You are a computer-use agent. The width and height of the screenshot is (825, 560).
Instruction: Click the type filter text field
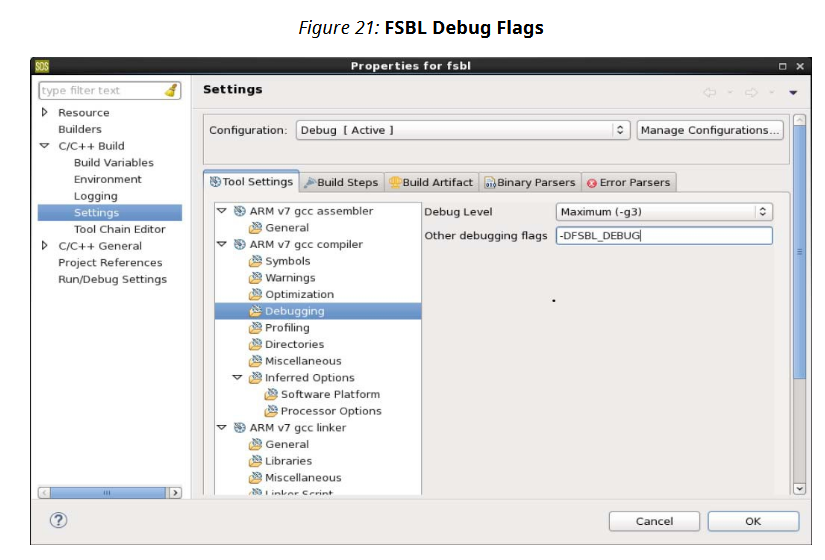click(x=109, y=91)
